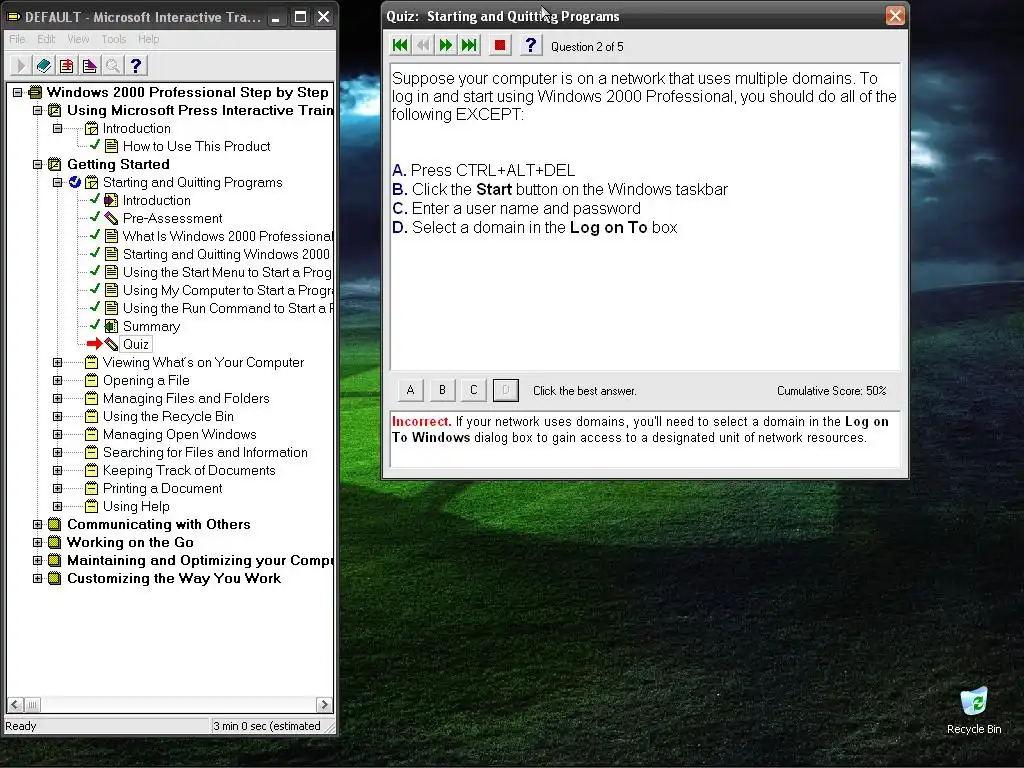Screen dimensions: 1024x768
Task: Open What Is Windows 2000 Professional lesson
Action: (228, 236)
